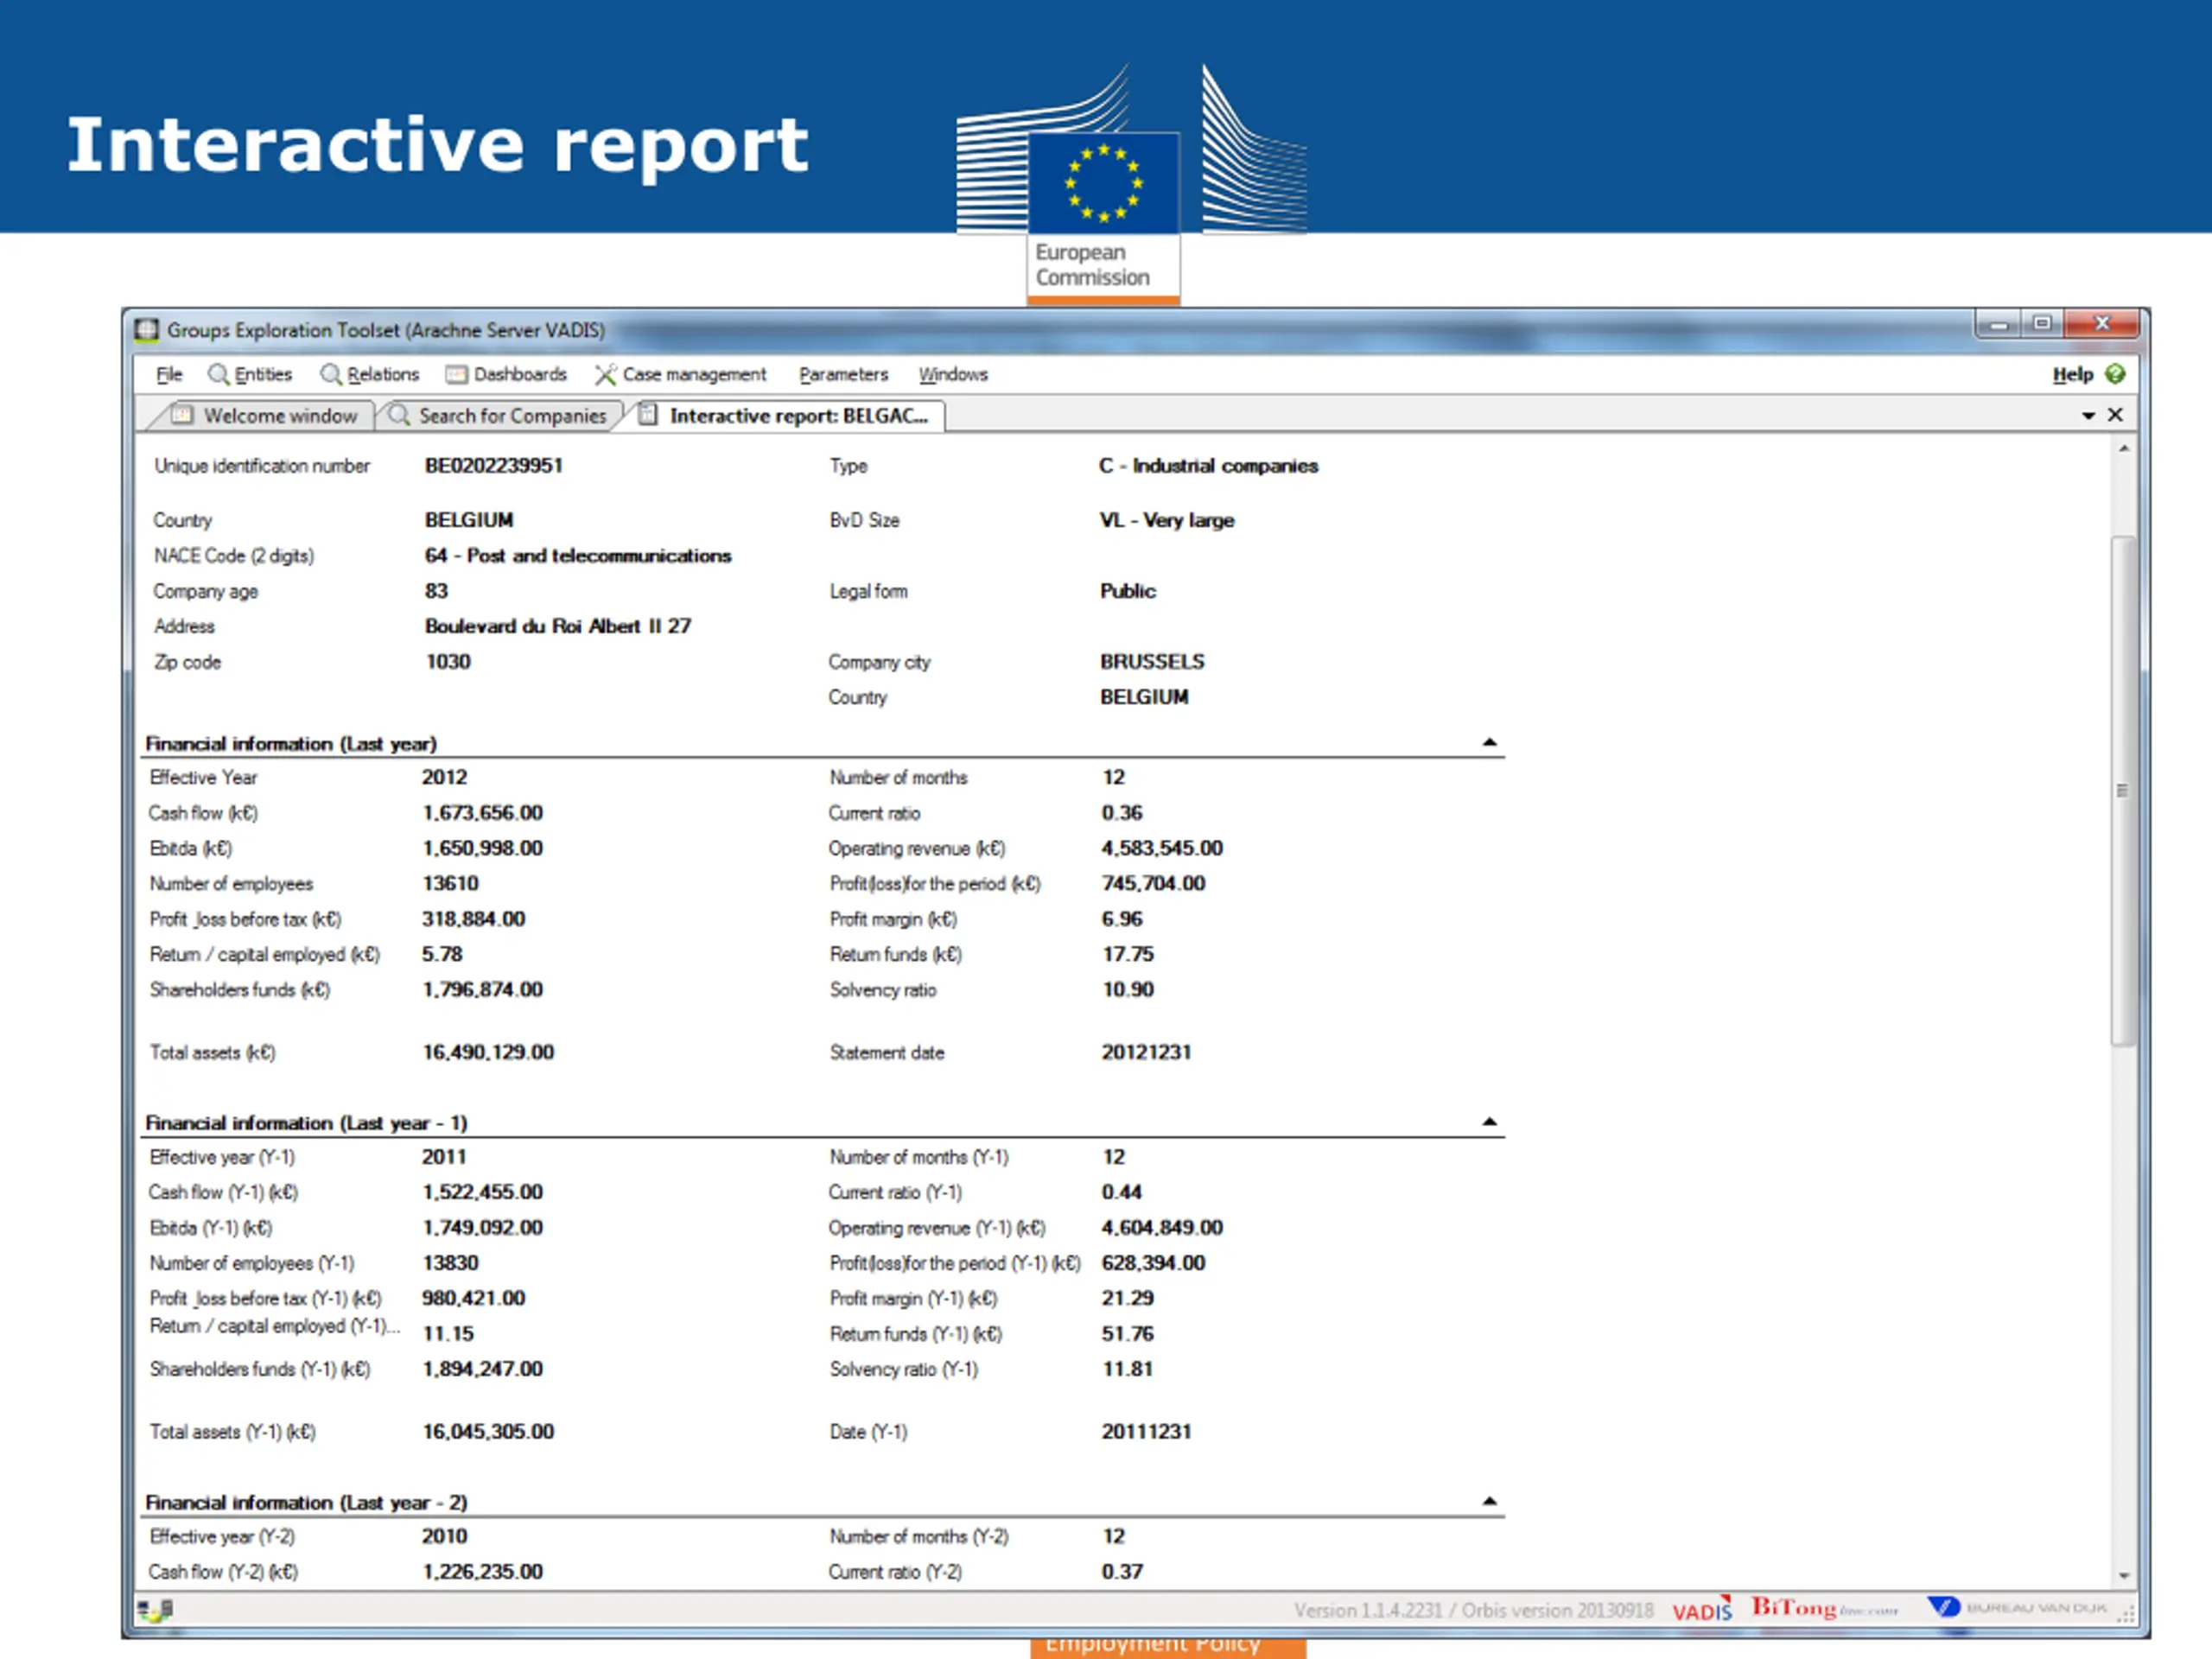This screenshot has height=1659, width=2212.
Task: Collapse the Financial information (Last year - 1) section
Action: pyautogui.click(x=1489, y=1121)
